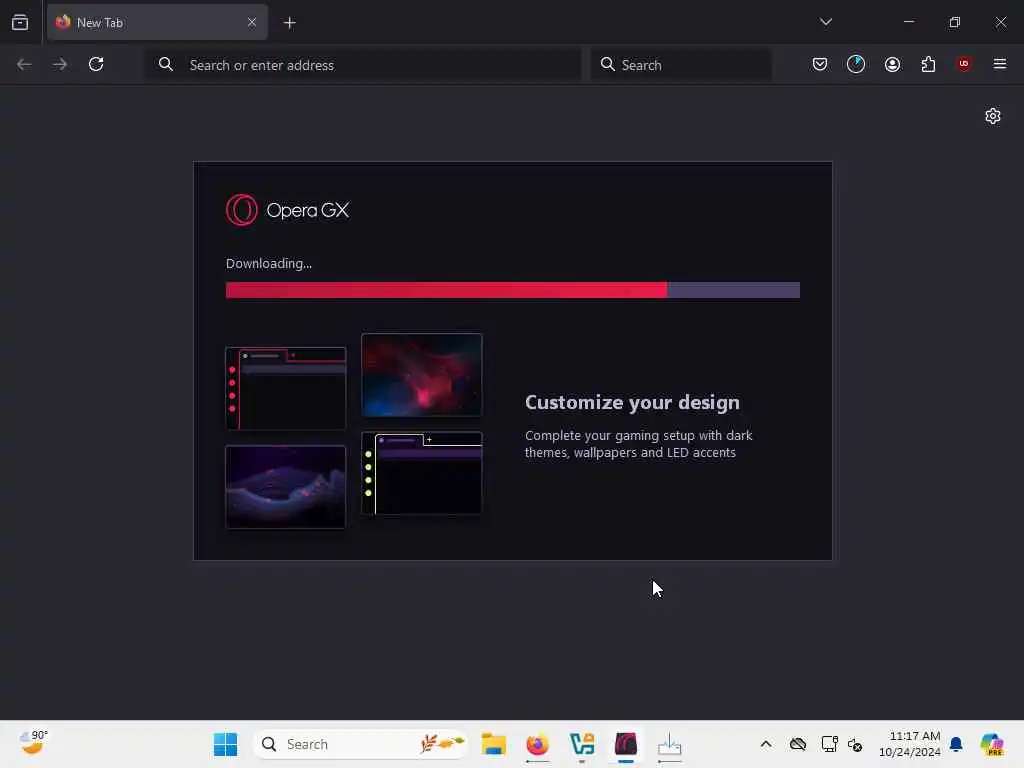Click the display network tray icon

pos(829,744)
